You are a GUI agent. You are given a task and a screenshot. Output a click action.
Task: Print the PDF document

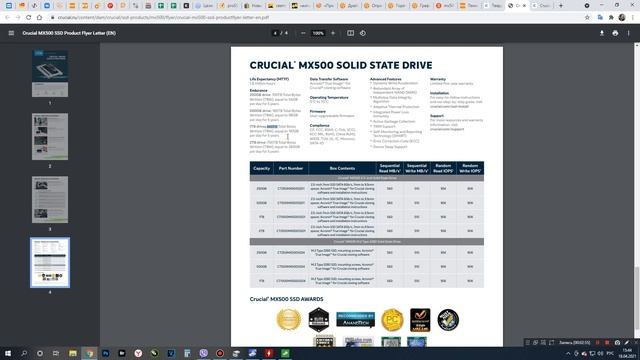(x=615, y=33)
